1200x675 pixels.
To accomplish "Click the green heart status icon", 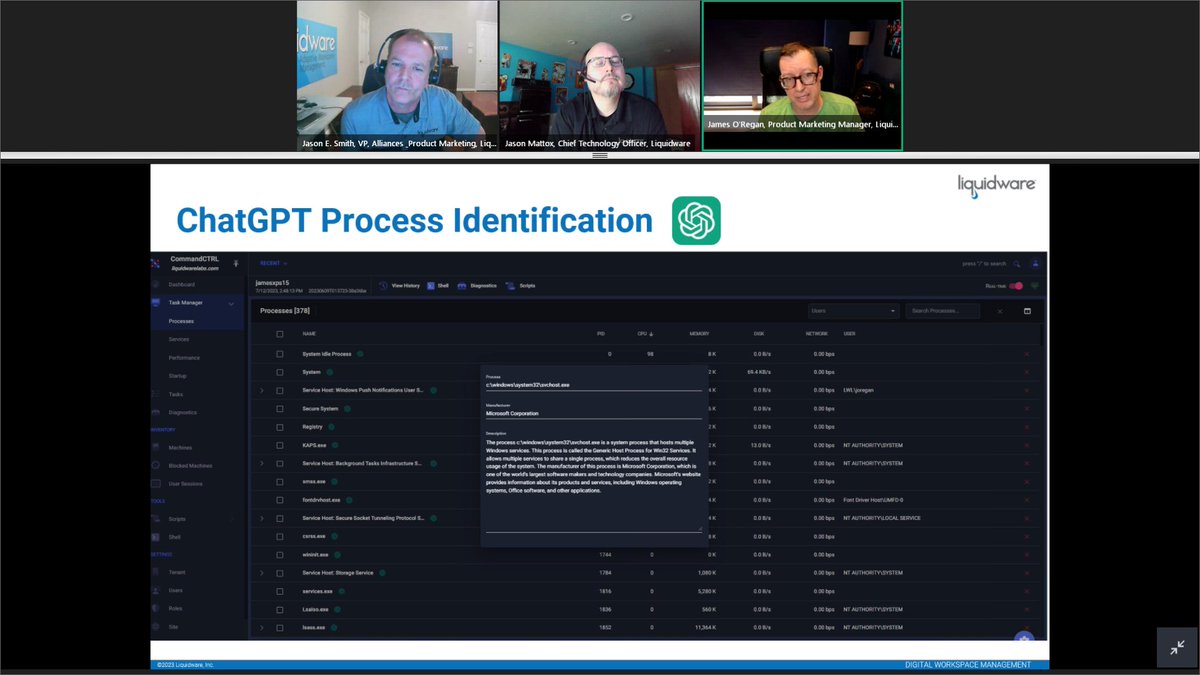I will pos(1035,286).
